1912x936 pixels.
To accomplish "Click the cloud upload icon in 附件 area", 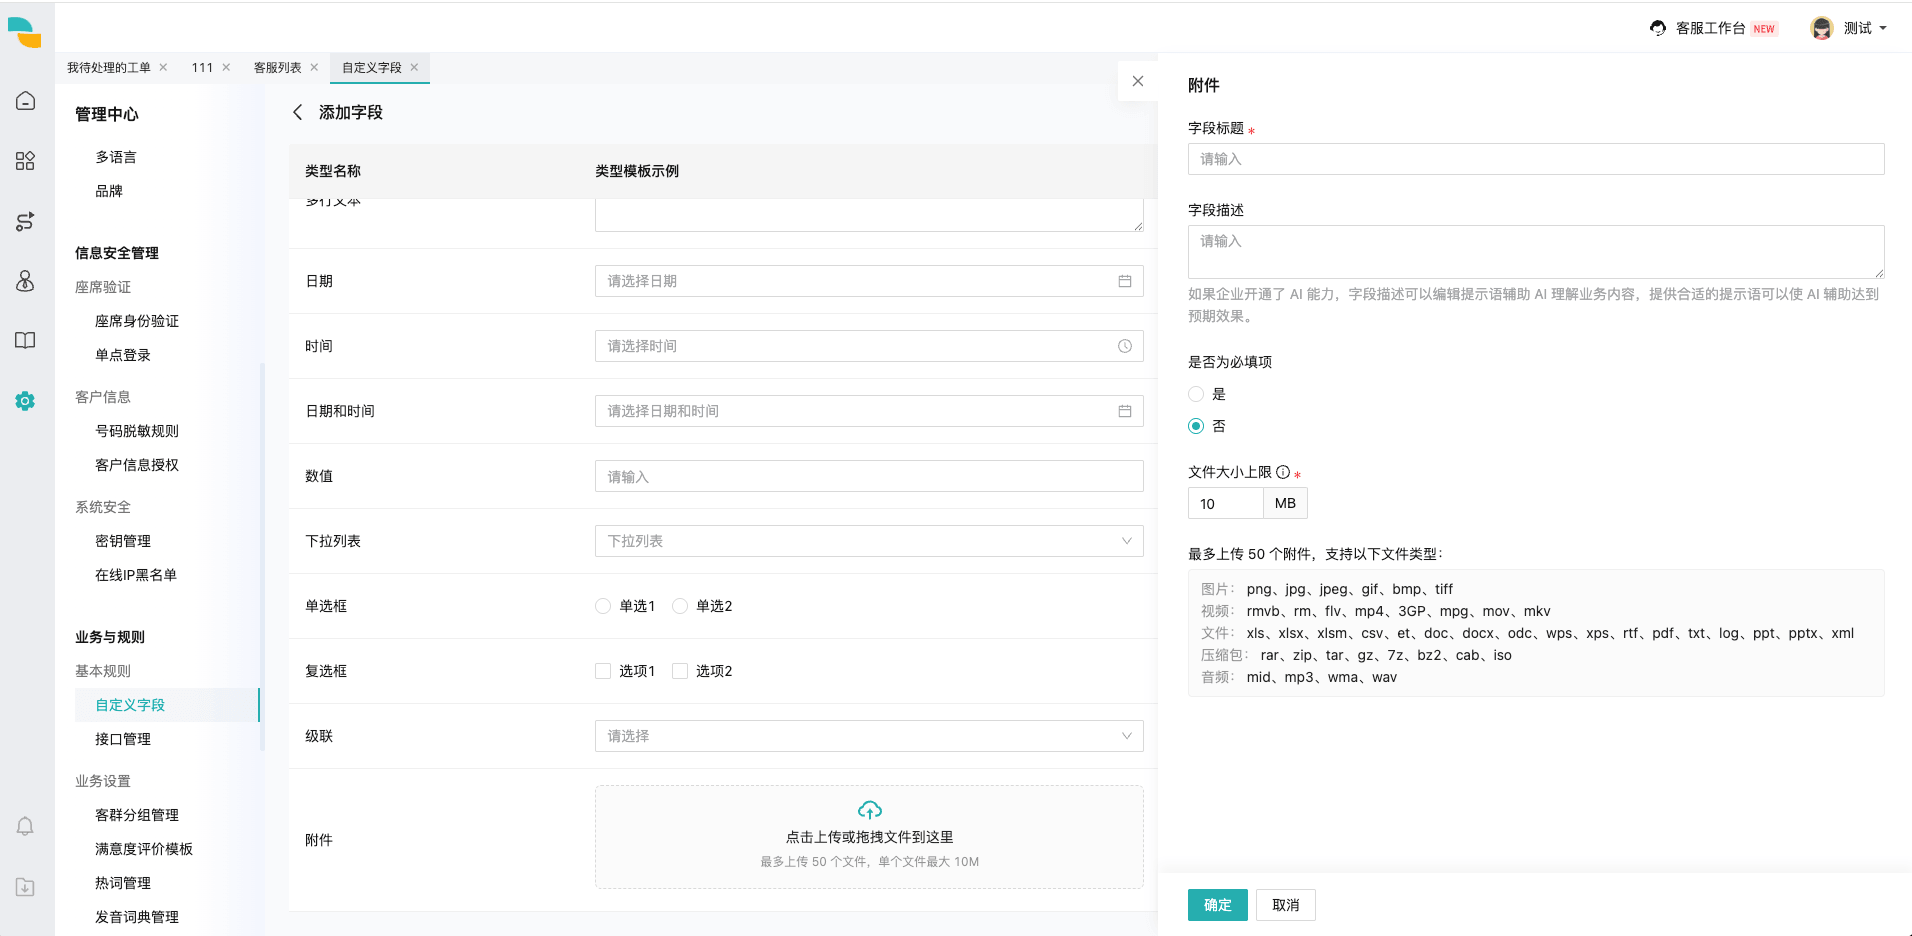I will pyautogui.click(x=869, y=810).
